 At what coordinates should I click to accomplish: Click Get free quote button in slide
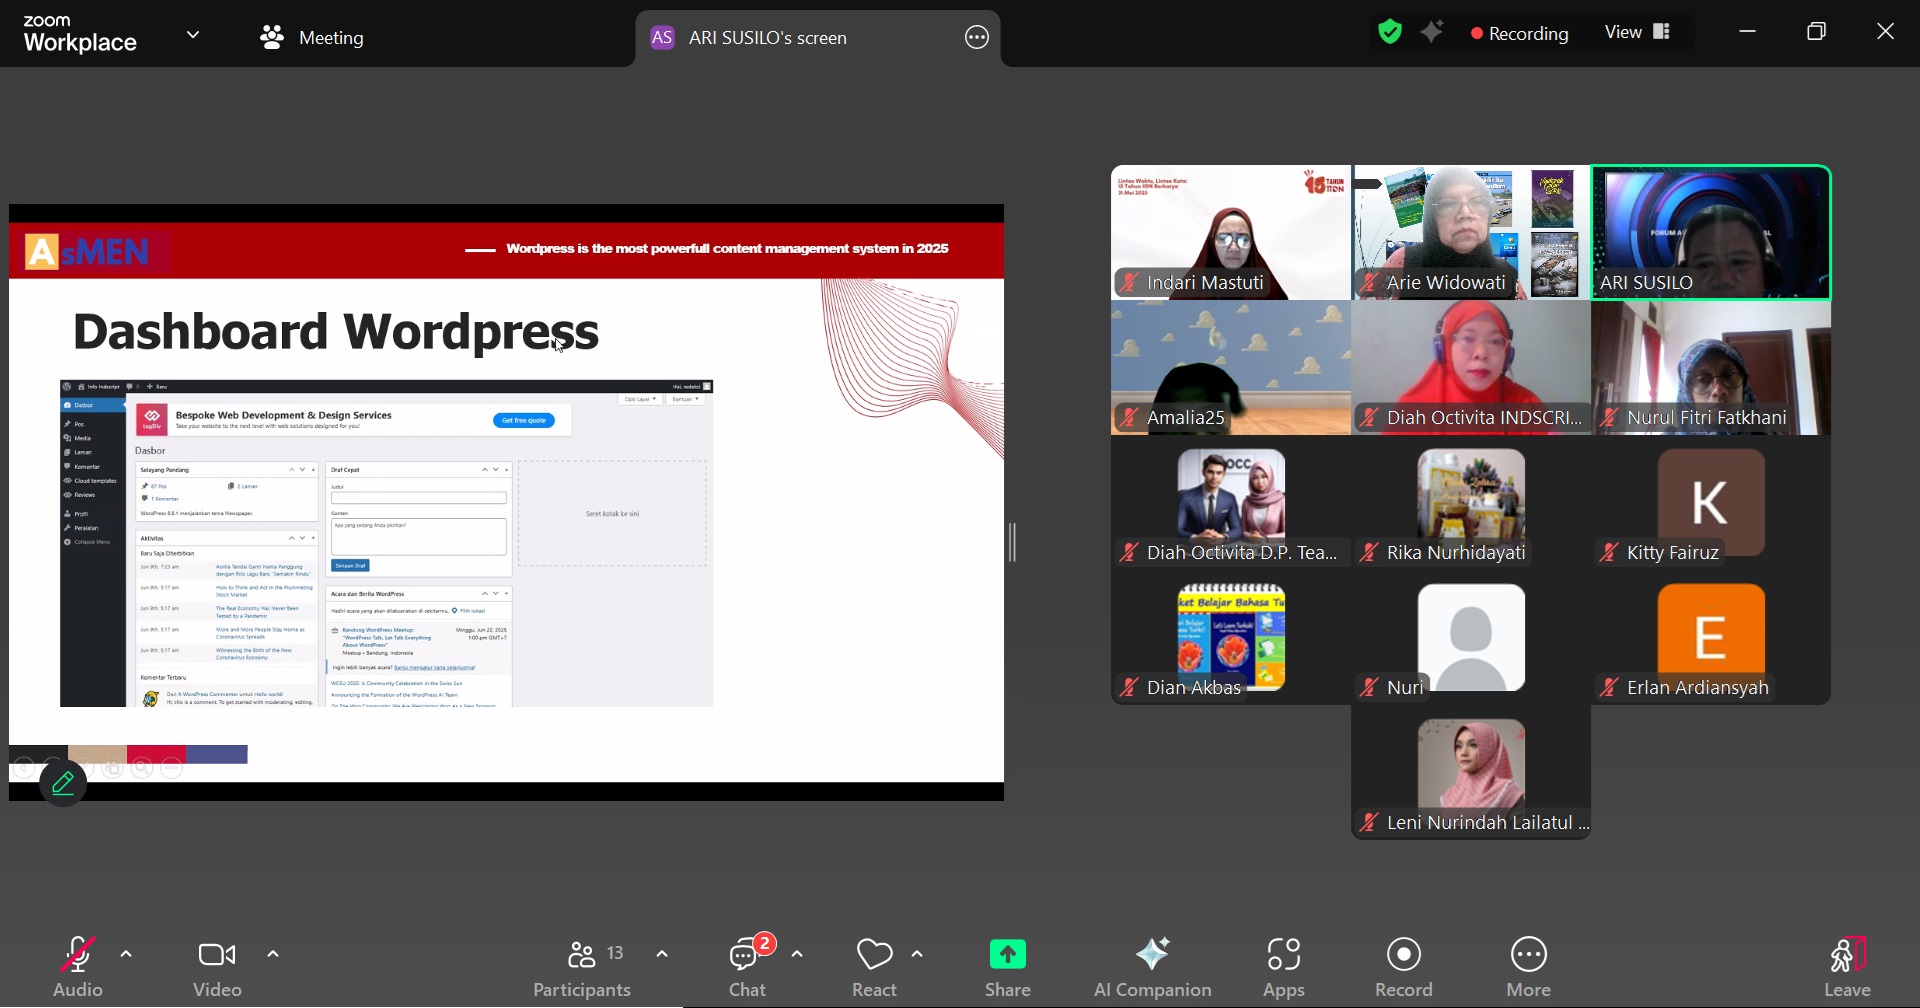pyautogui.click(x=524, y=420)
